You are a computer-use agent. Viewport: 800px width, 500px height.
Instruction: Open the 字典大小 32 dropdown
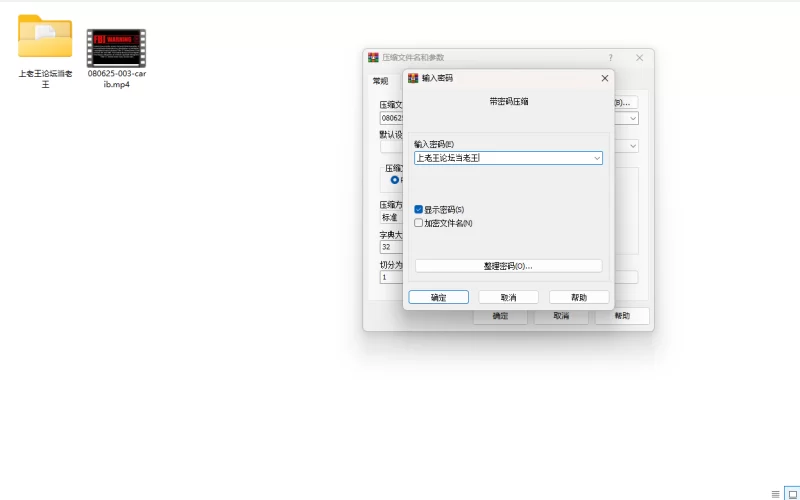tap(391, 247)
